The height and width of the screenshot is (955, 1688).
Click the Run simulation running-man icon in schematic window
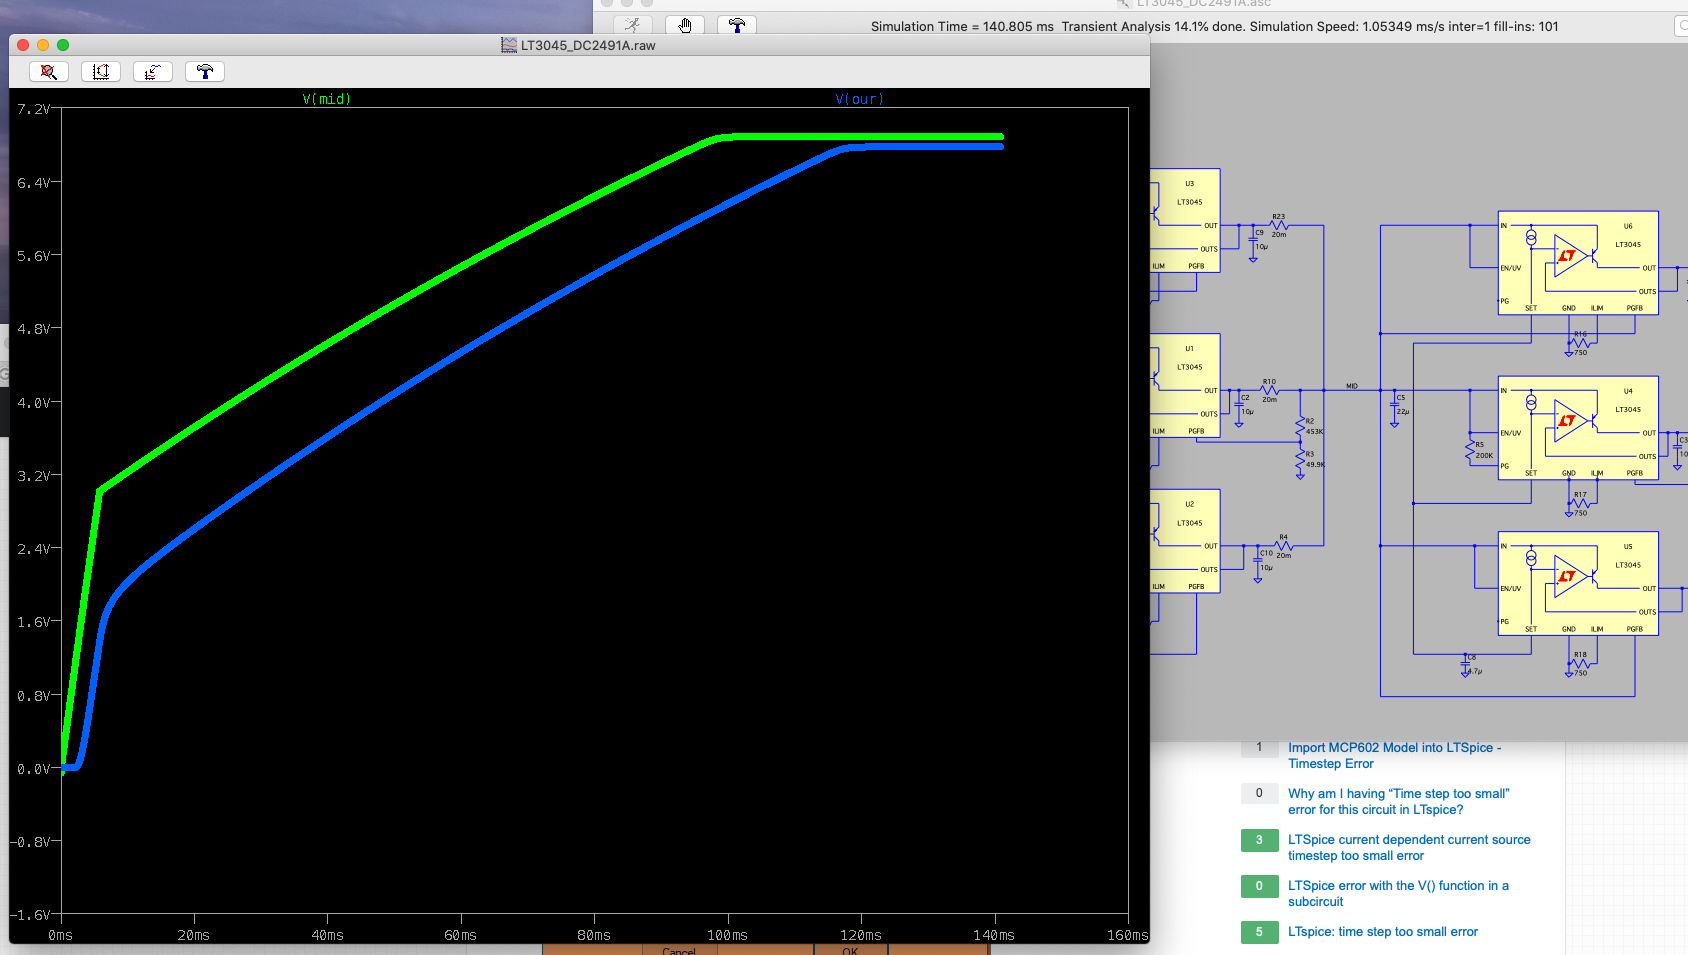tap(633, 25)
